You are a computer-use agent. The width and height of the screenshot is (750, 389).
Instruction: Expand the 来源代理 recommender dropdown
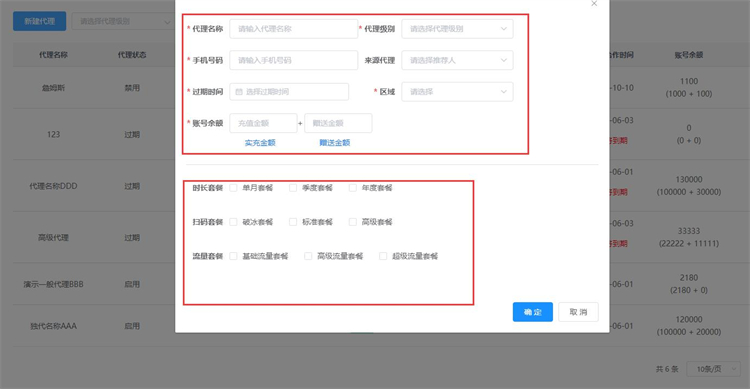tap(457, 60)
